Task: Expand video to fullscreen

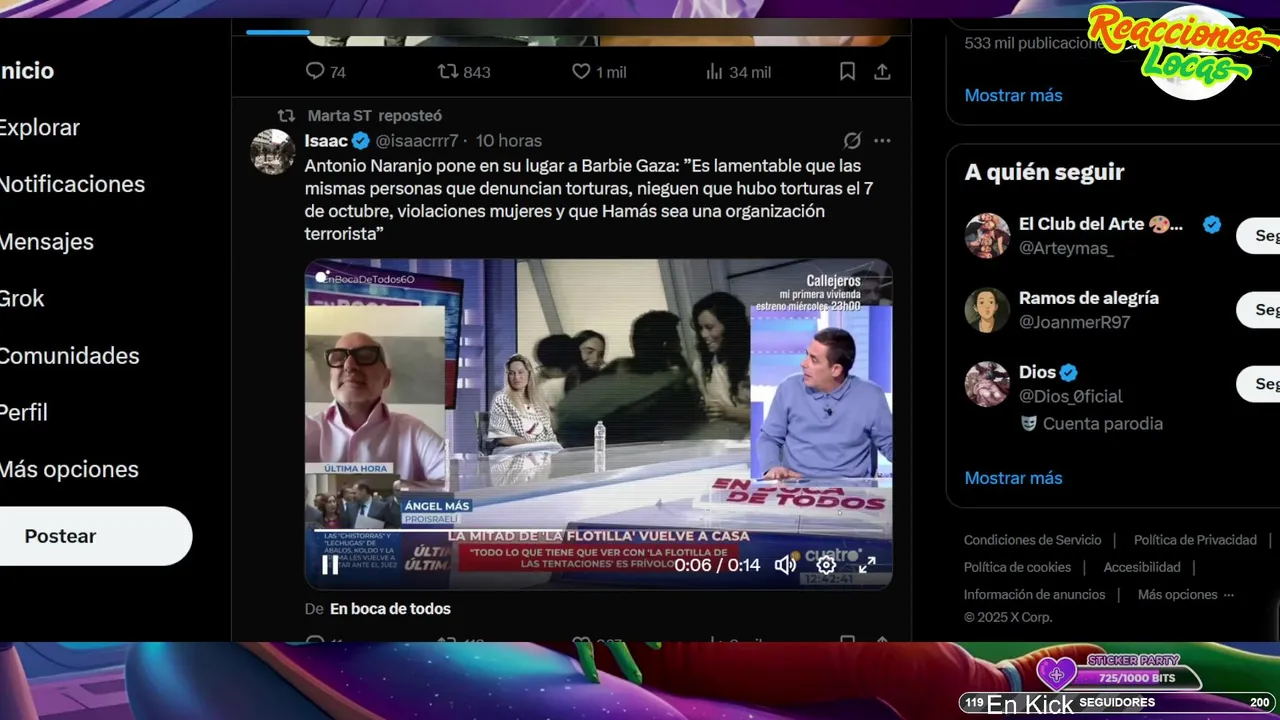Action: pos(867,565)
